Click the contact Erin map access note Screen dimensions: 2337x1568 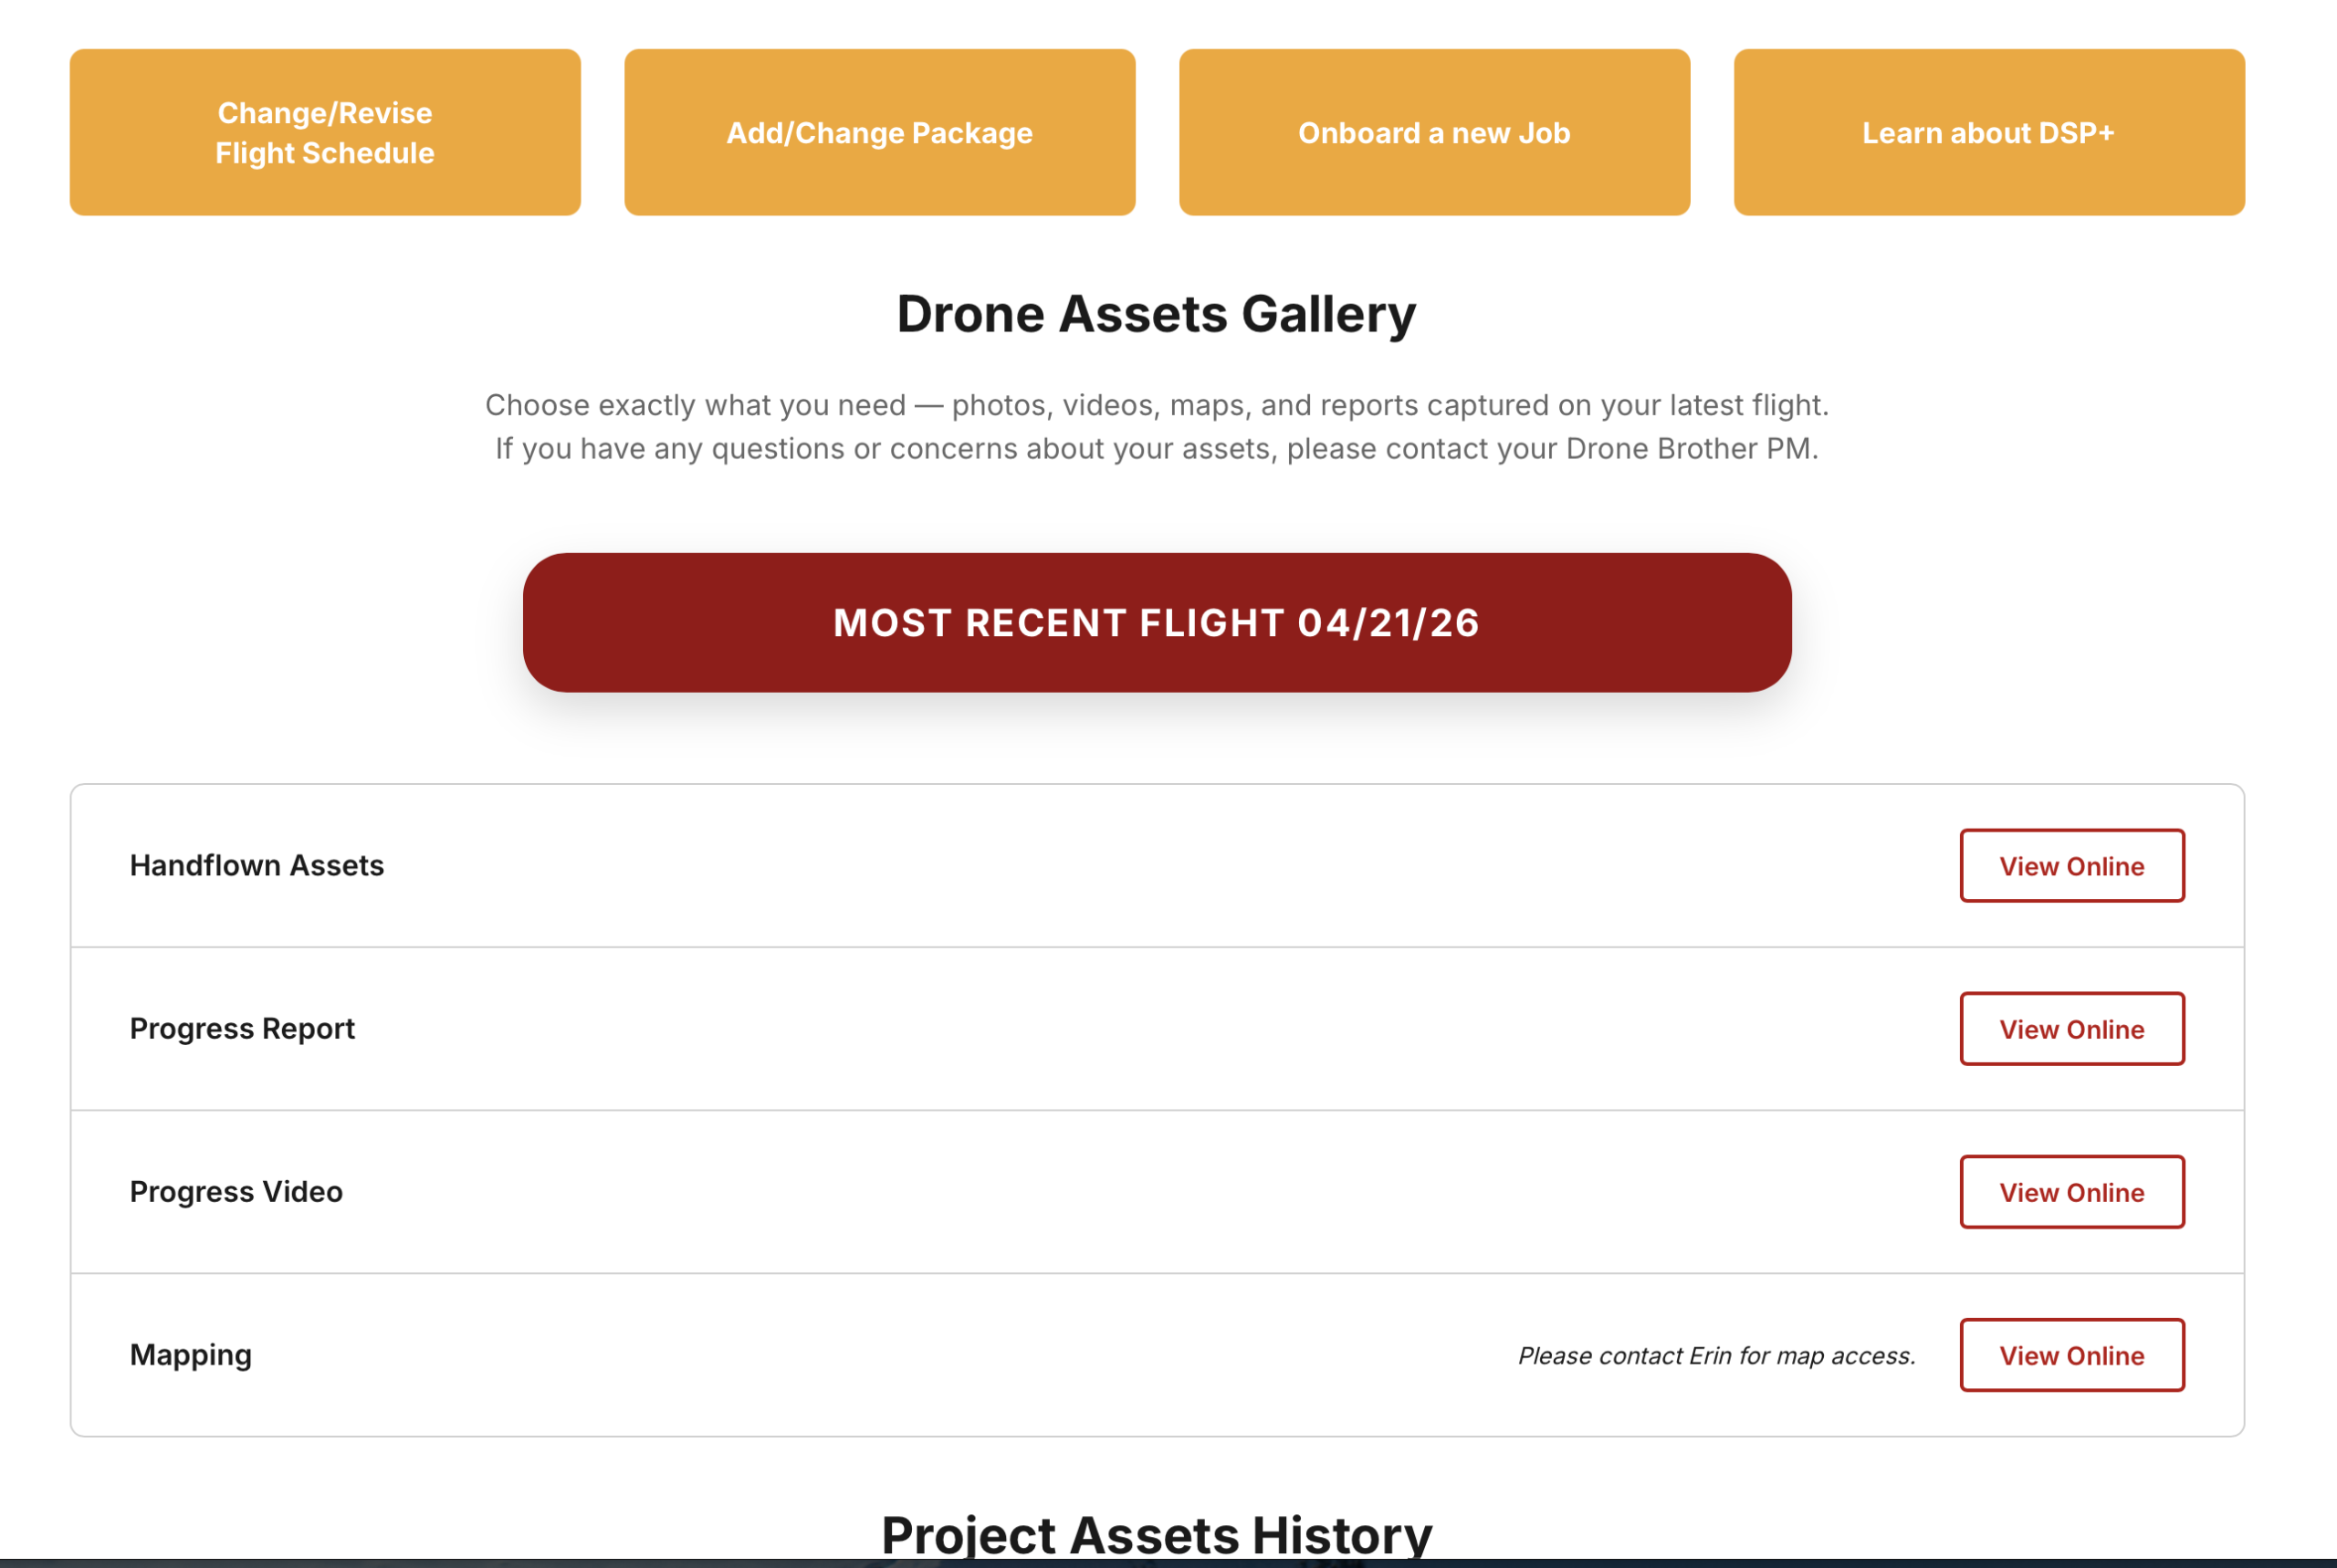(1715, 1355)
